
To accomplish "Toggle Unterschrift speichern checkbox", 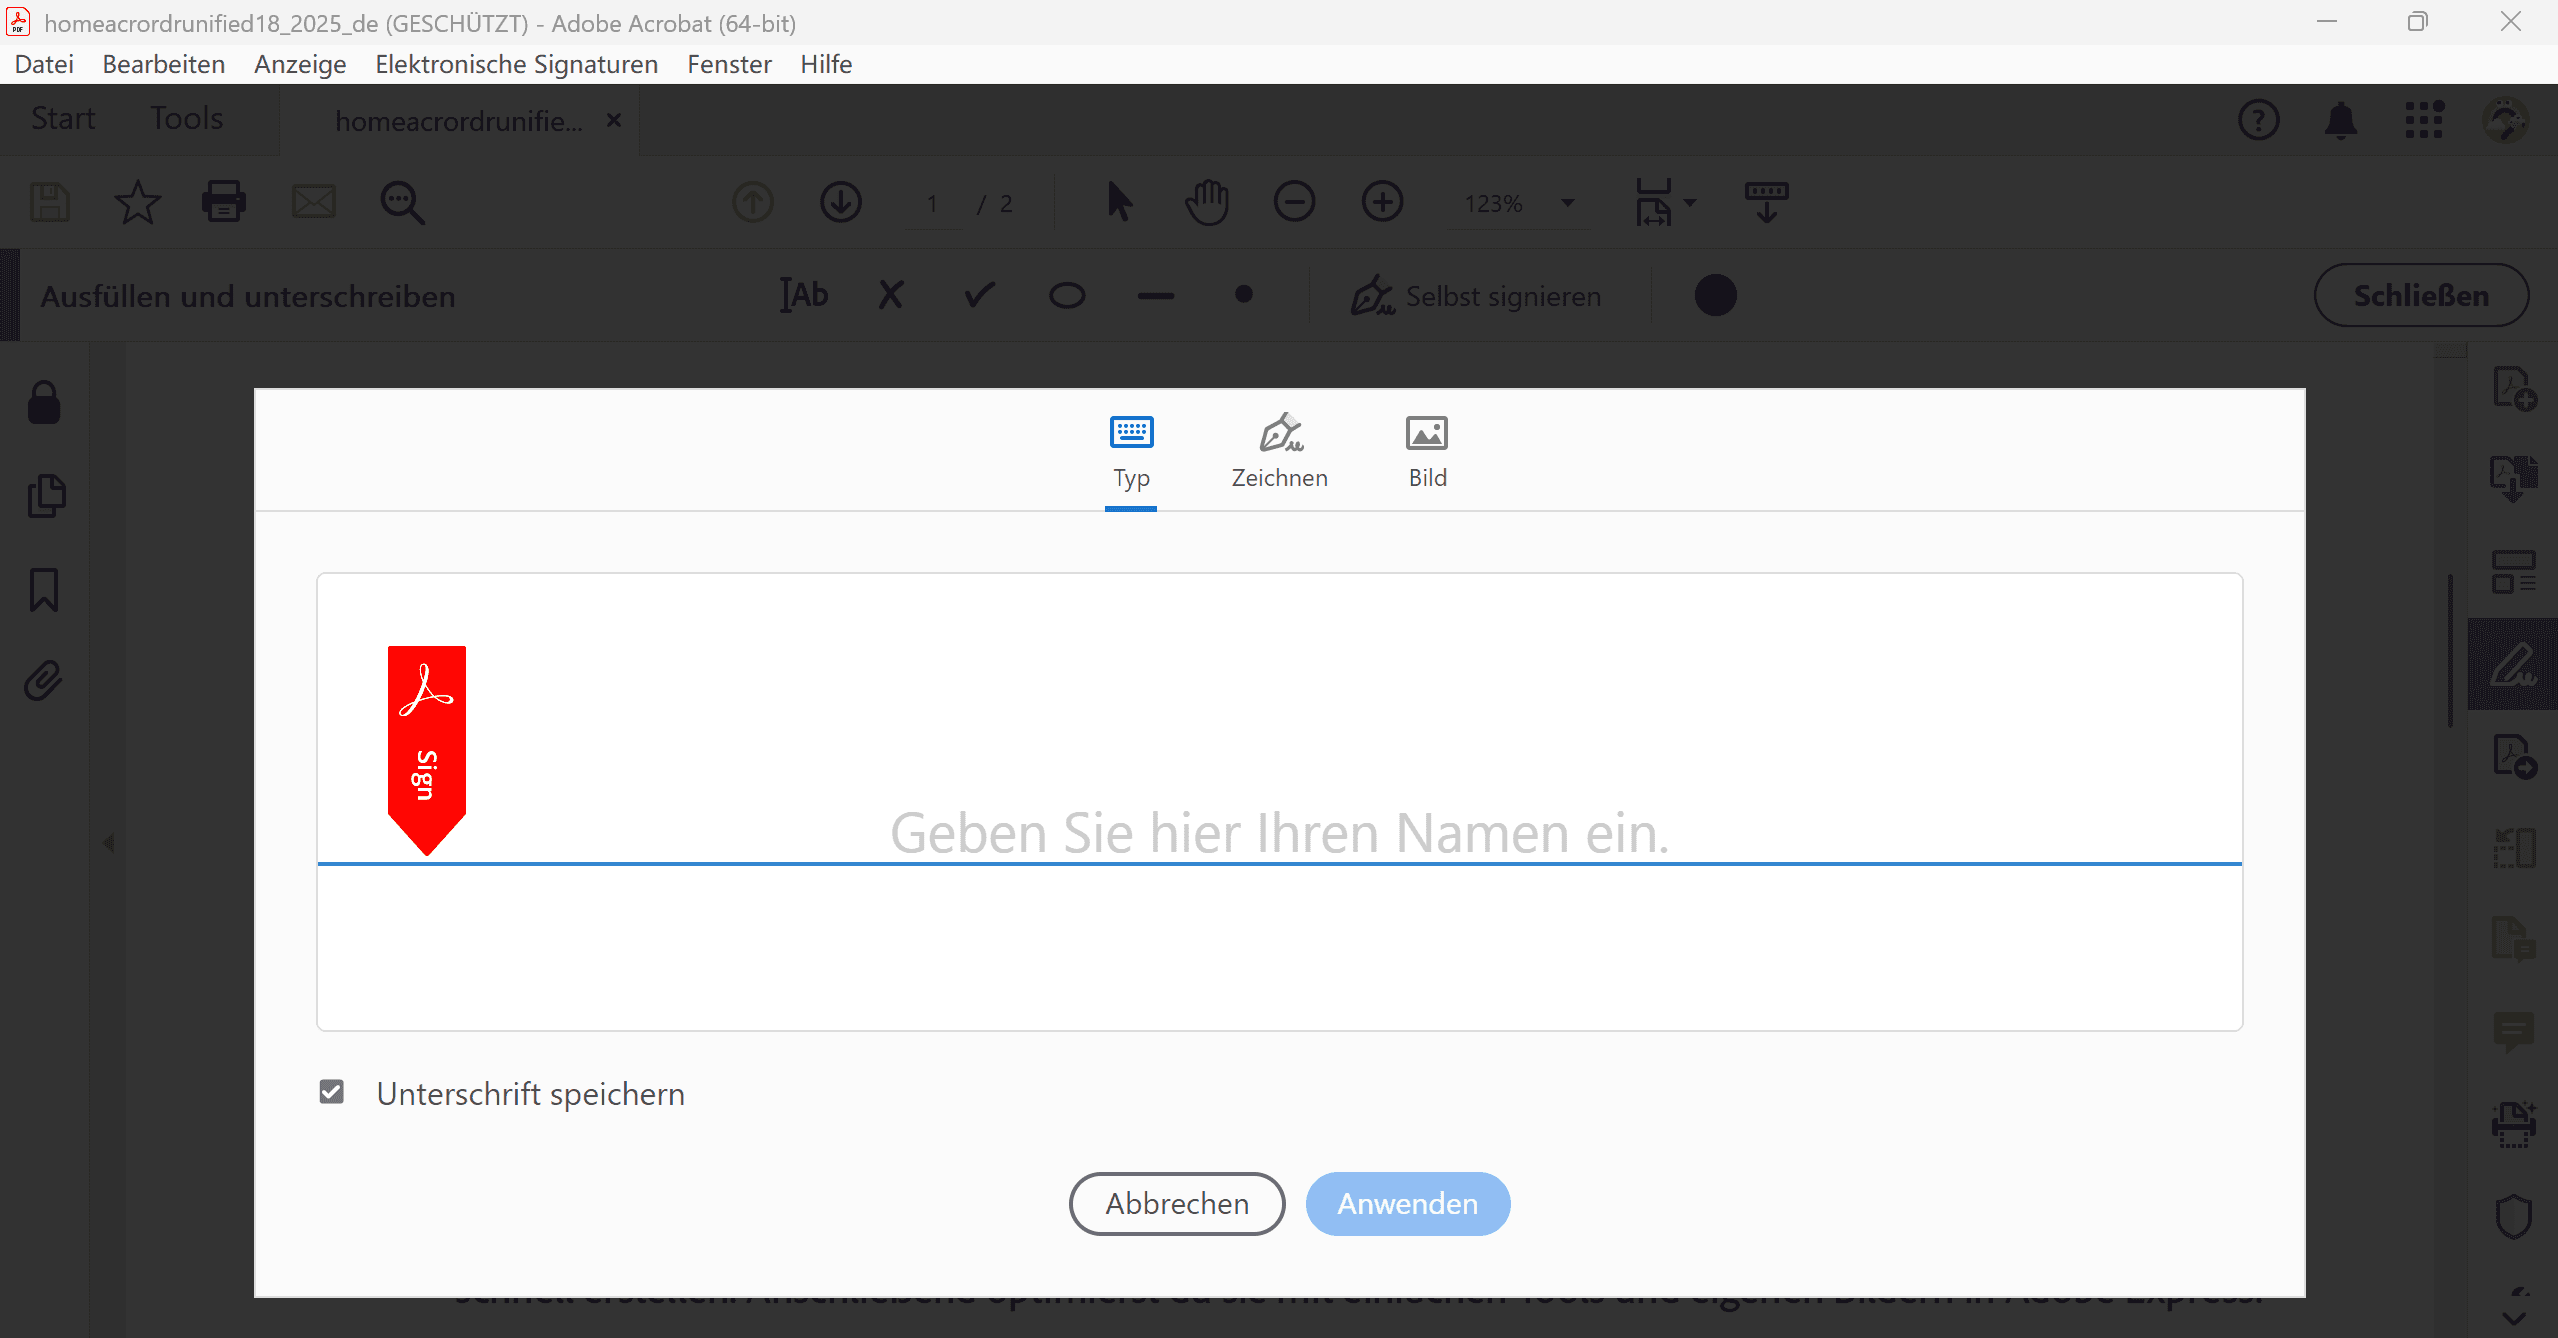I will click(332, 1092).
